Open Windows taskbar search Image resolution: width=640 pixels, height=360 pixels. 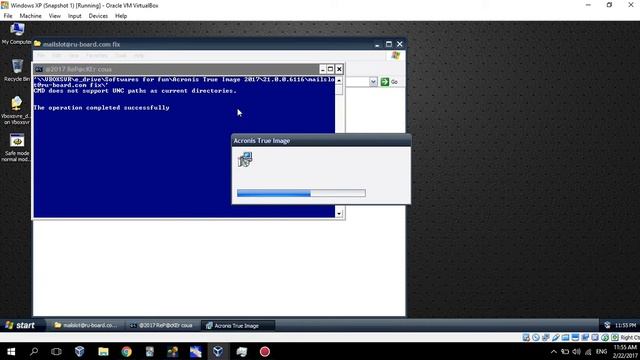point(34,351)
